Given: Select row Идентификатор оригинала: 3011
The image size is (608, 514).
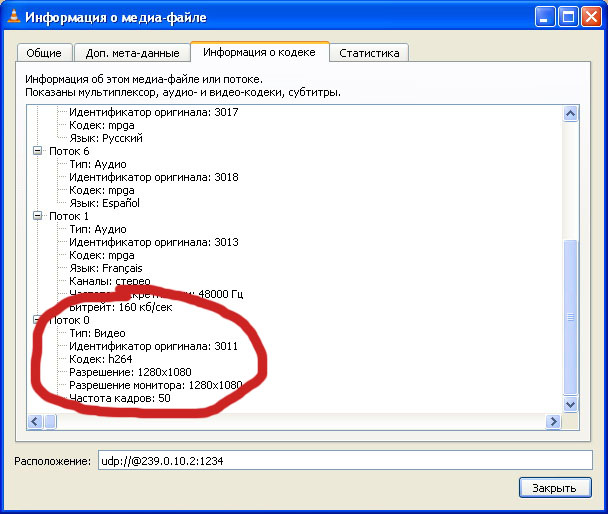Looking at the screenshot, I should (153, 346).
